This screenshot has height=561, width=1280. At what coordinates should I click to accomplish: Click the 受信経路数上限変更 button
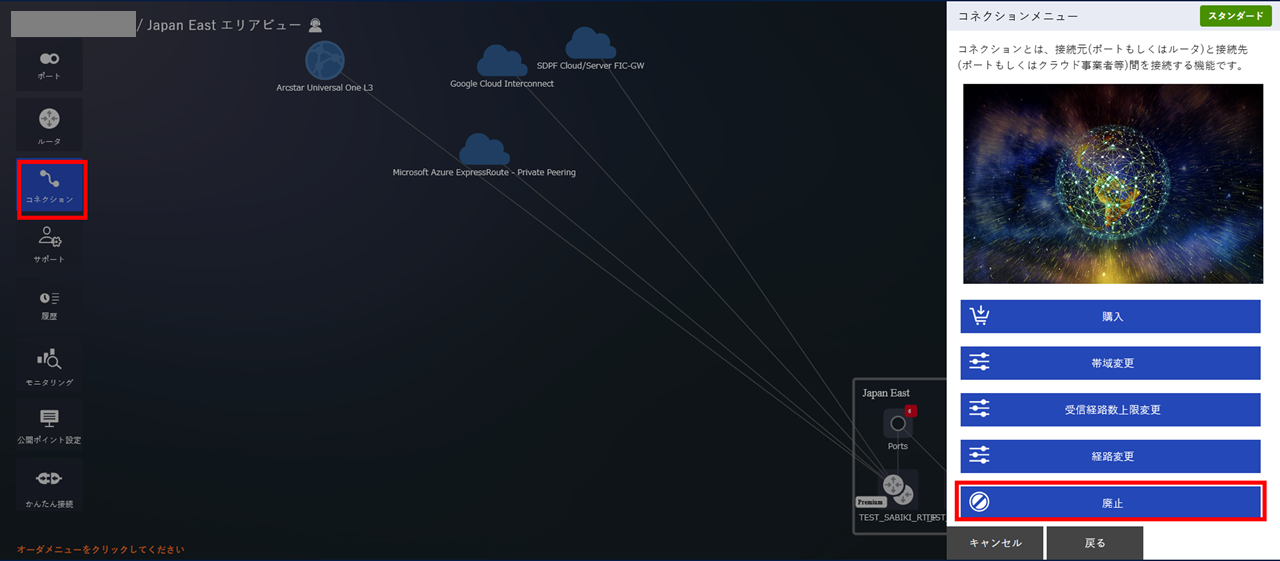(x=1110, y=410)
